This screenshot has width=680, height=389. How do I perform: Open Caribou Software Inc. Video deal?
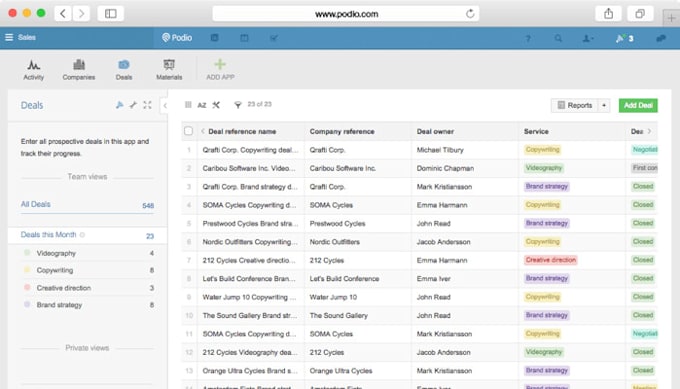249,168
